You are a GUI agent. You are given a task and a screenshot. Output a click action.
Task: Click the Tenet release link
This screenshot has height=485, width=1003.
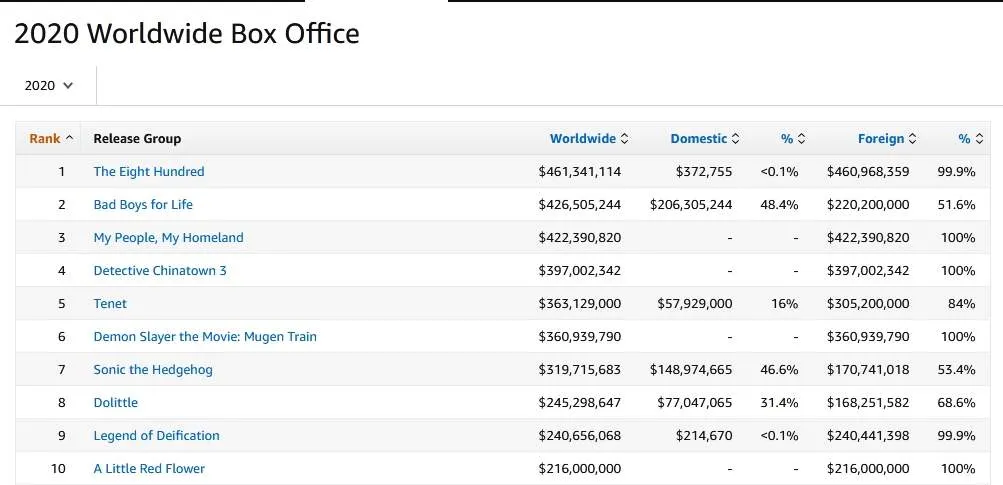pos(110,304)
